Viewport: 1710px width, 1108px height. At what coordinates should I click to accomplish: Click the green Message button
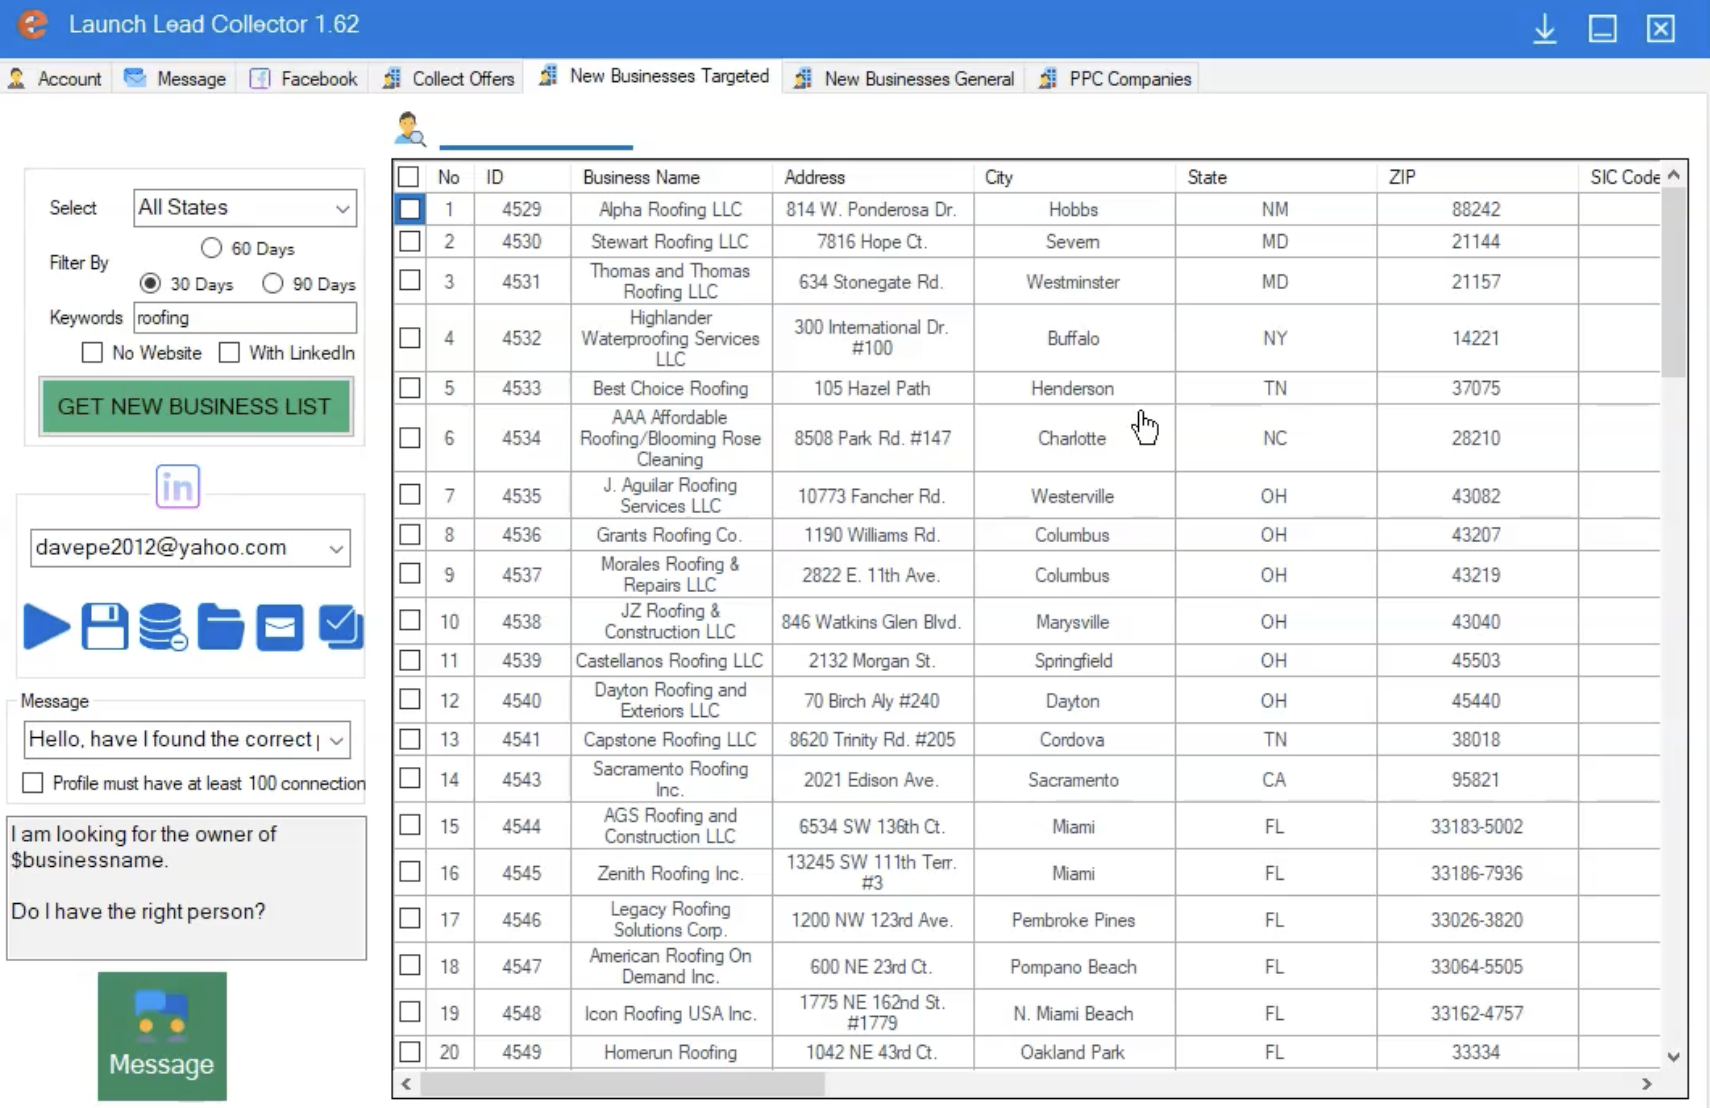click(x=162, y=1036)
